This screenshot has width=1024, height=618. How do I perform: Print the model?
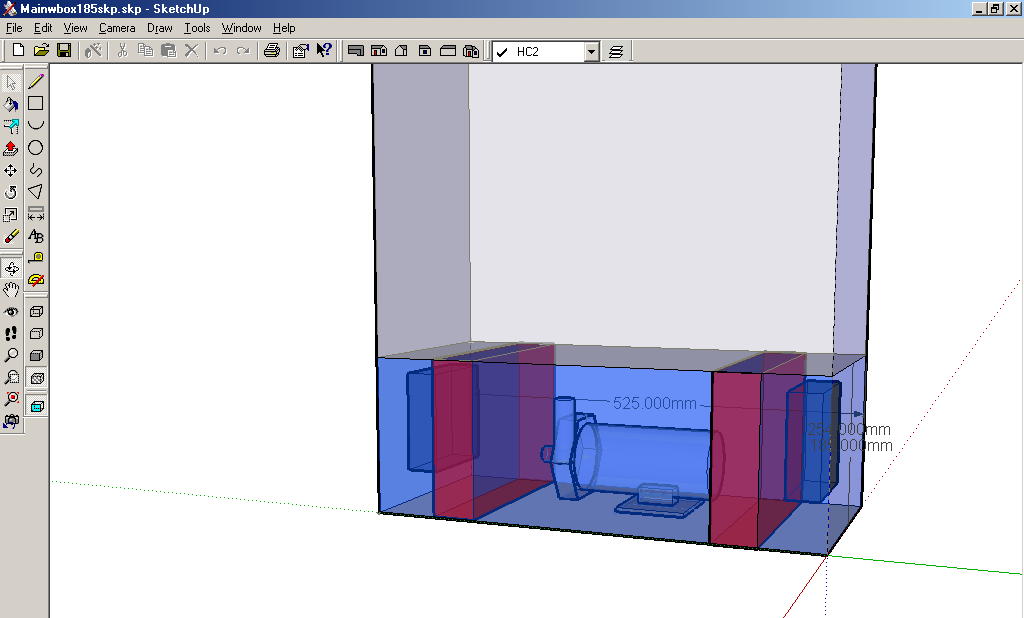272,50
